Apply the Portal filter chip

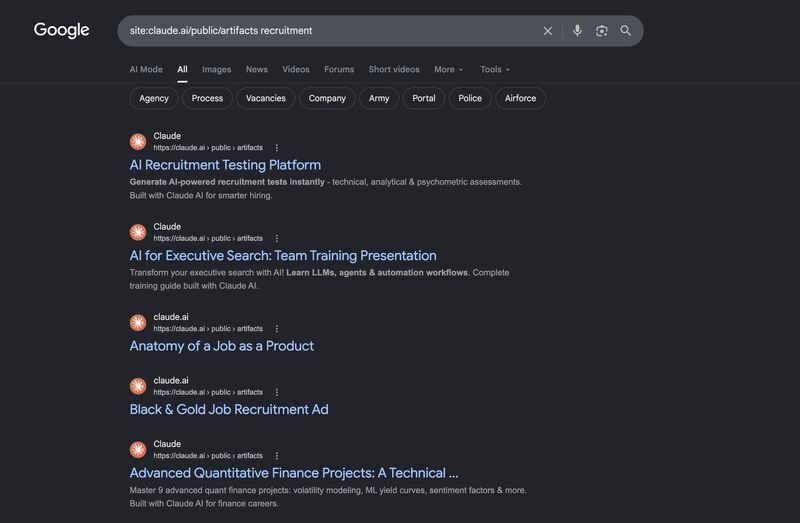[x=423, y=98]
